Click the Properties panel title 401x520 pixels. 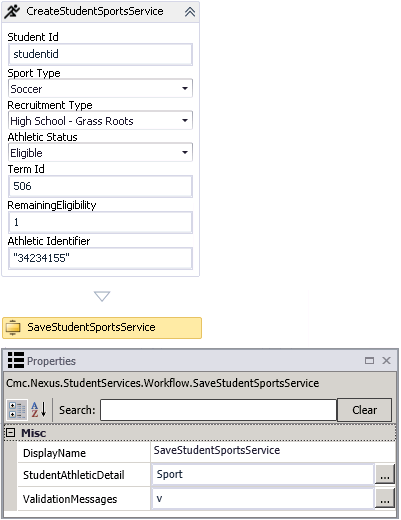pyautogui.click(x=51, y=361)
